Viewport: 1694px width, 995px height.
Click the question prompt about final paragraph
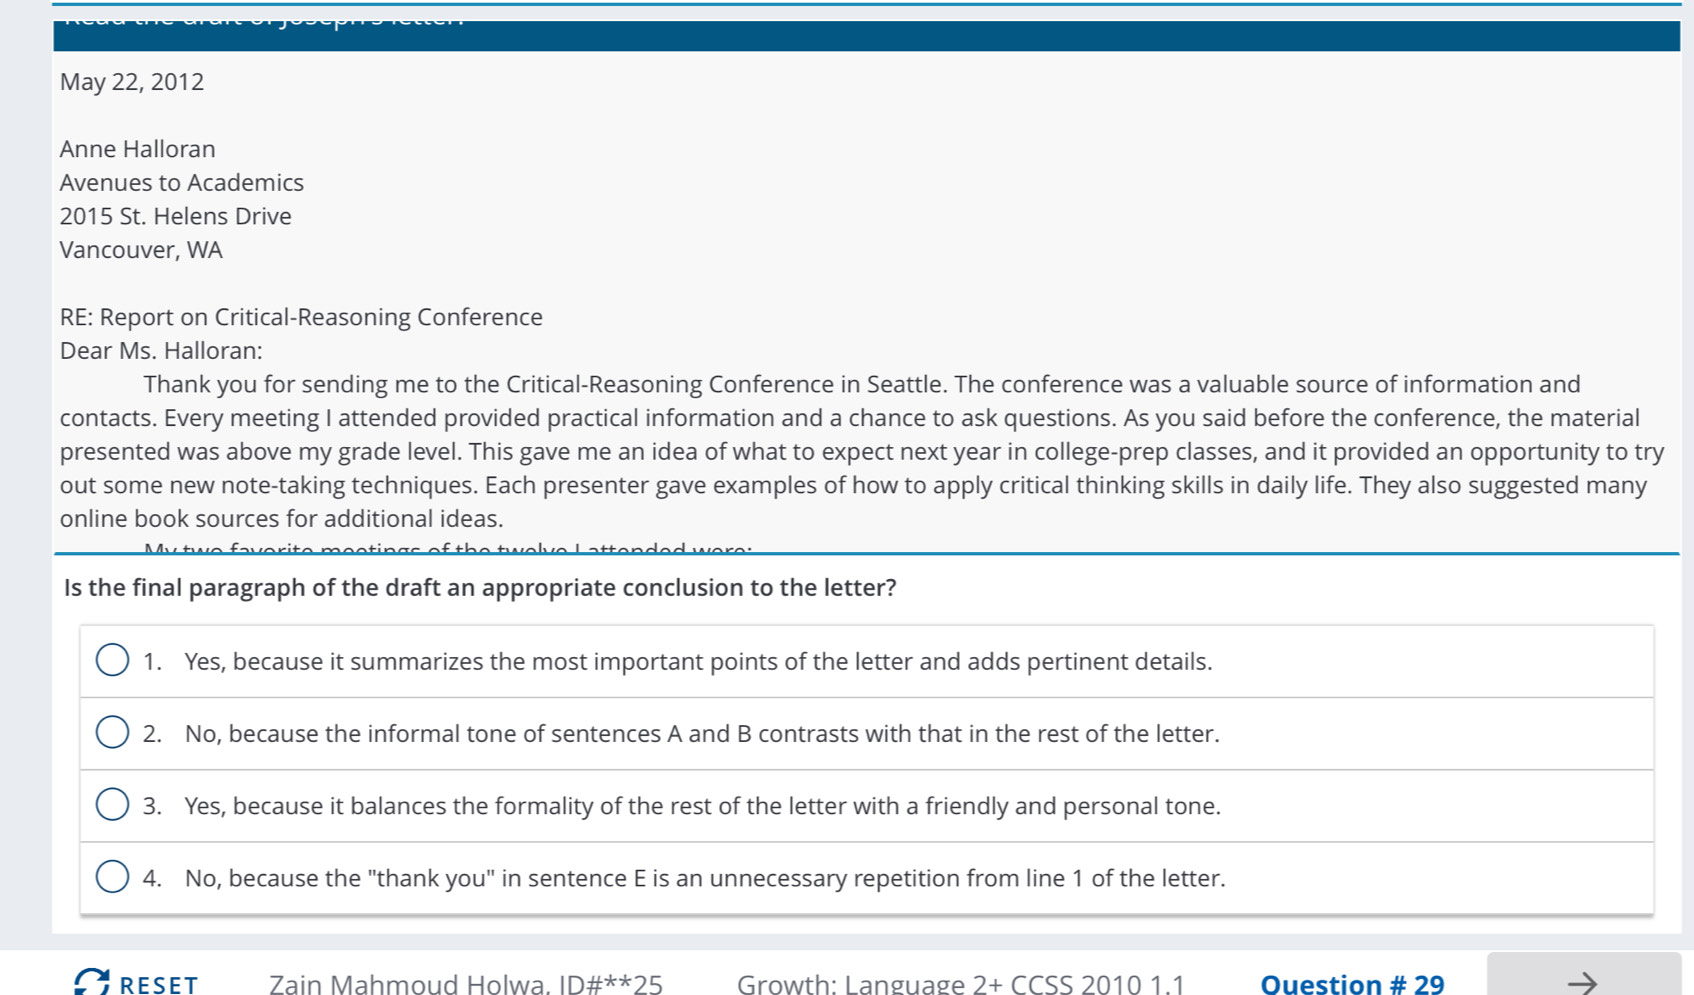point(480,587)
